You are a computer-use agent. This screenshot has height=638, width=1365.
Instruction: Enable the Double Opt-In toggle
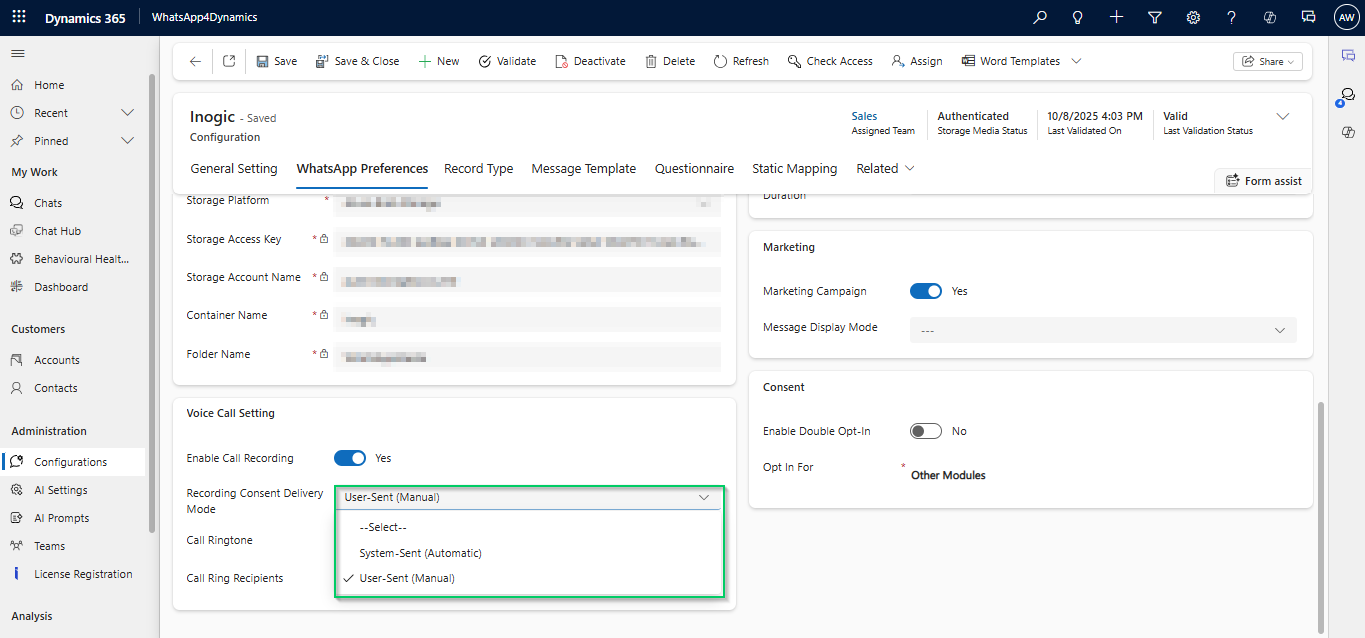pos(926,431)
